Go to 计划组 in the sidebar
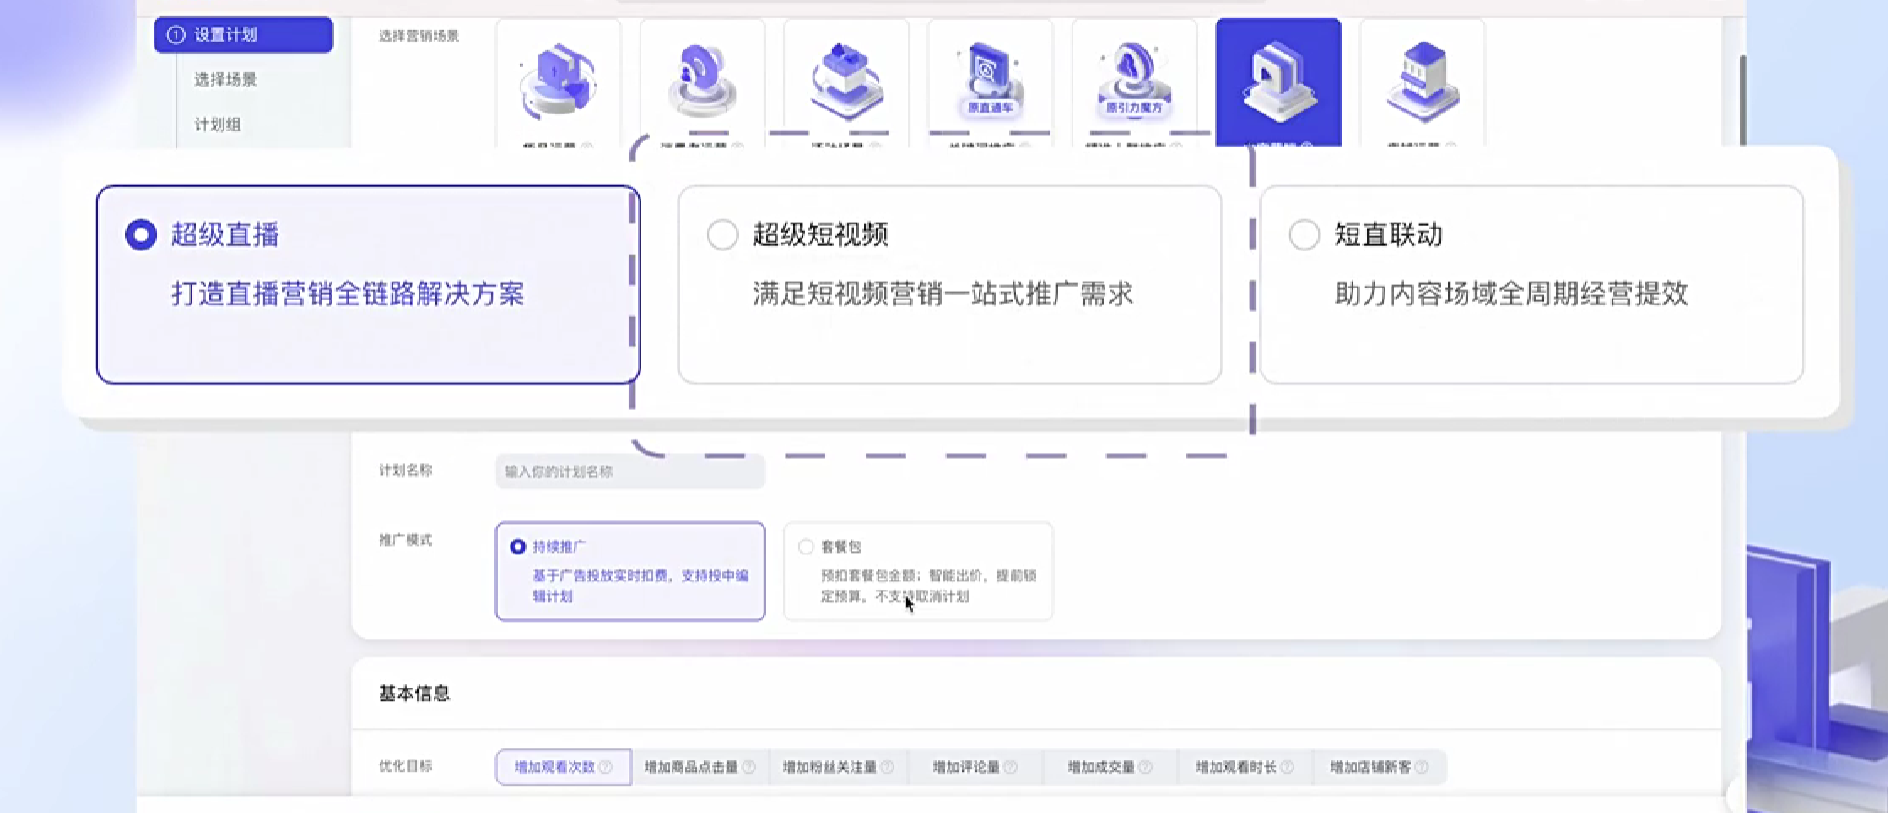The image size is (1888, 813). (217, 124)
